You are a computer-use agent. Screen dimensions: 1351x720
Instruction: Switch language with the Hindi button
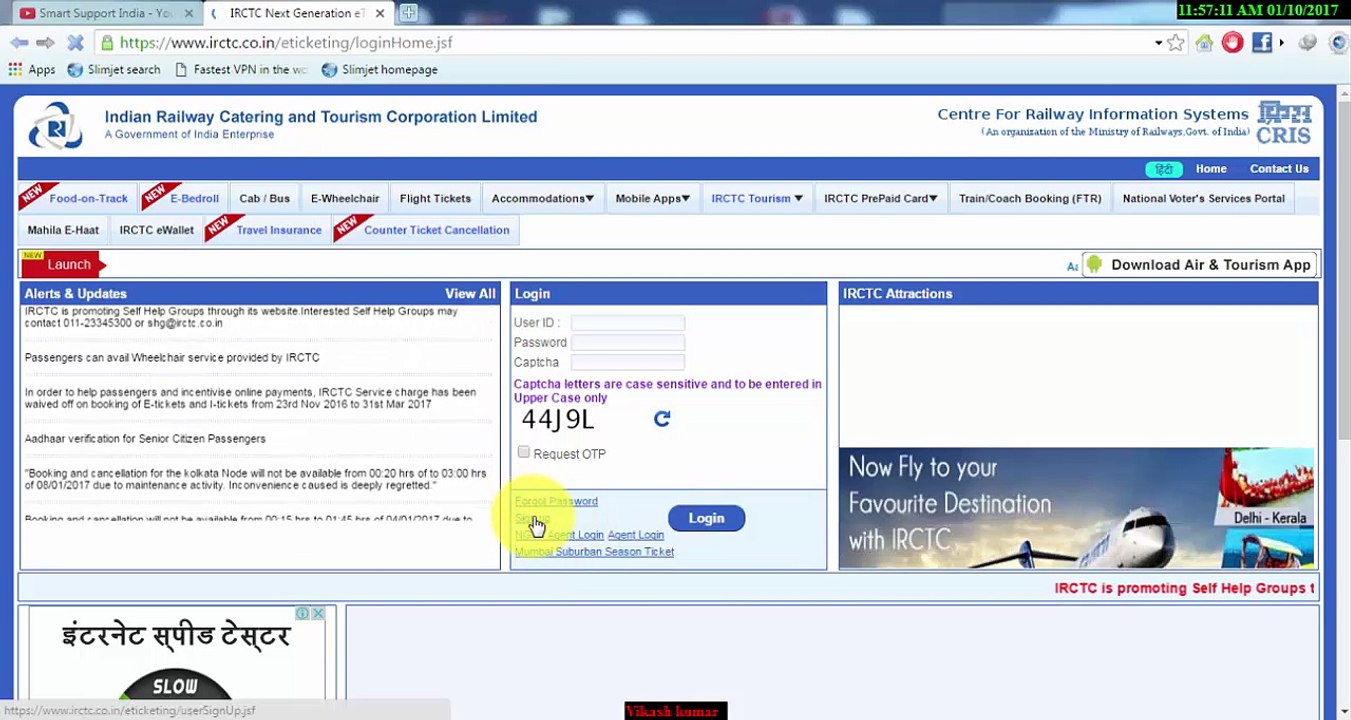tap(1164, 169)
